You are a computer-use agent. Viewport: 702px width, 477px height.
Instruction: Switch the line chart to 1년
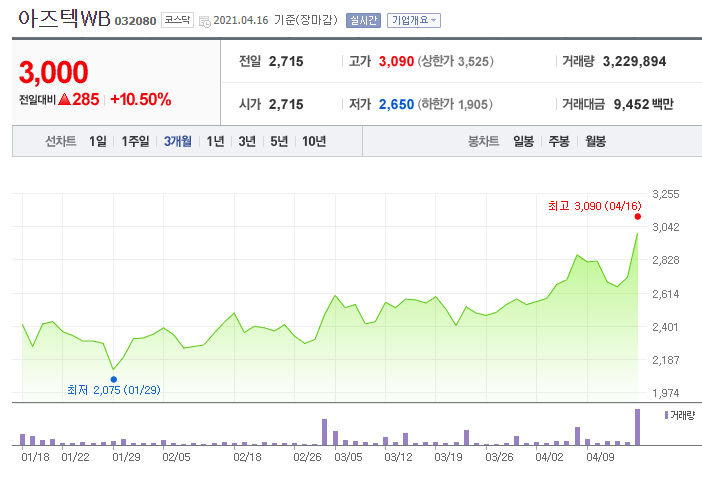[x=215, y=142]
